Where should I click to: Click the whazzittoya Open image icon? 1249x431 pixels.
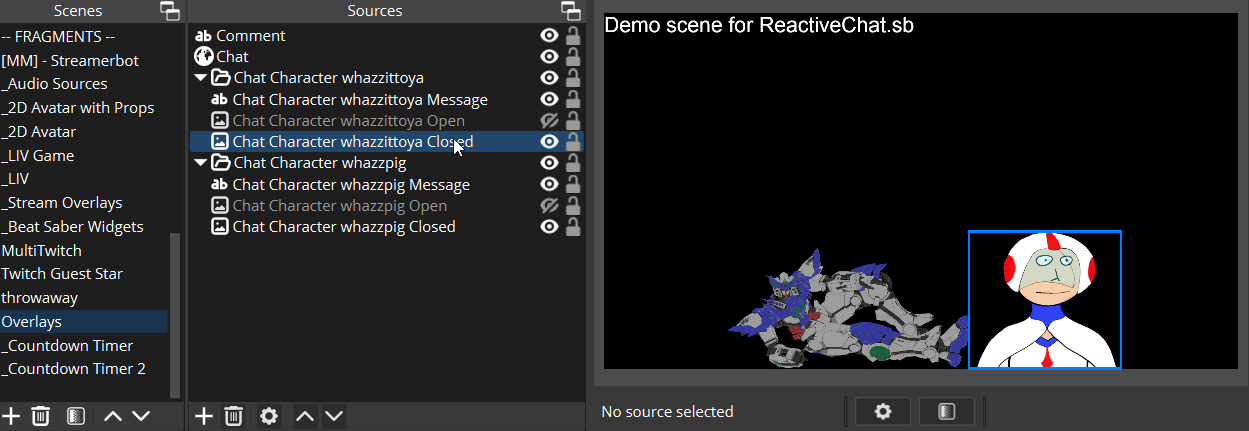click(220, 121)
